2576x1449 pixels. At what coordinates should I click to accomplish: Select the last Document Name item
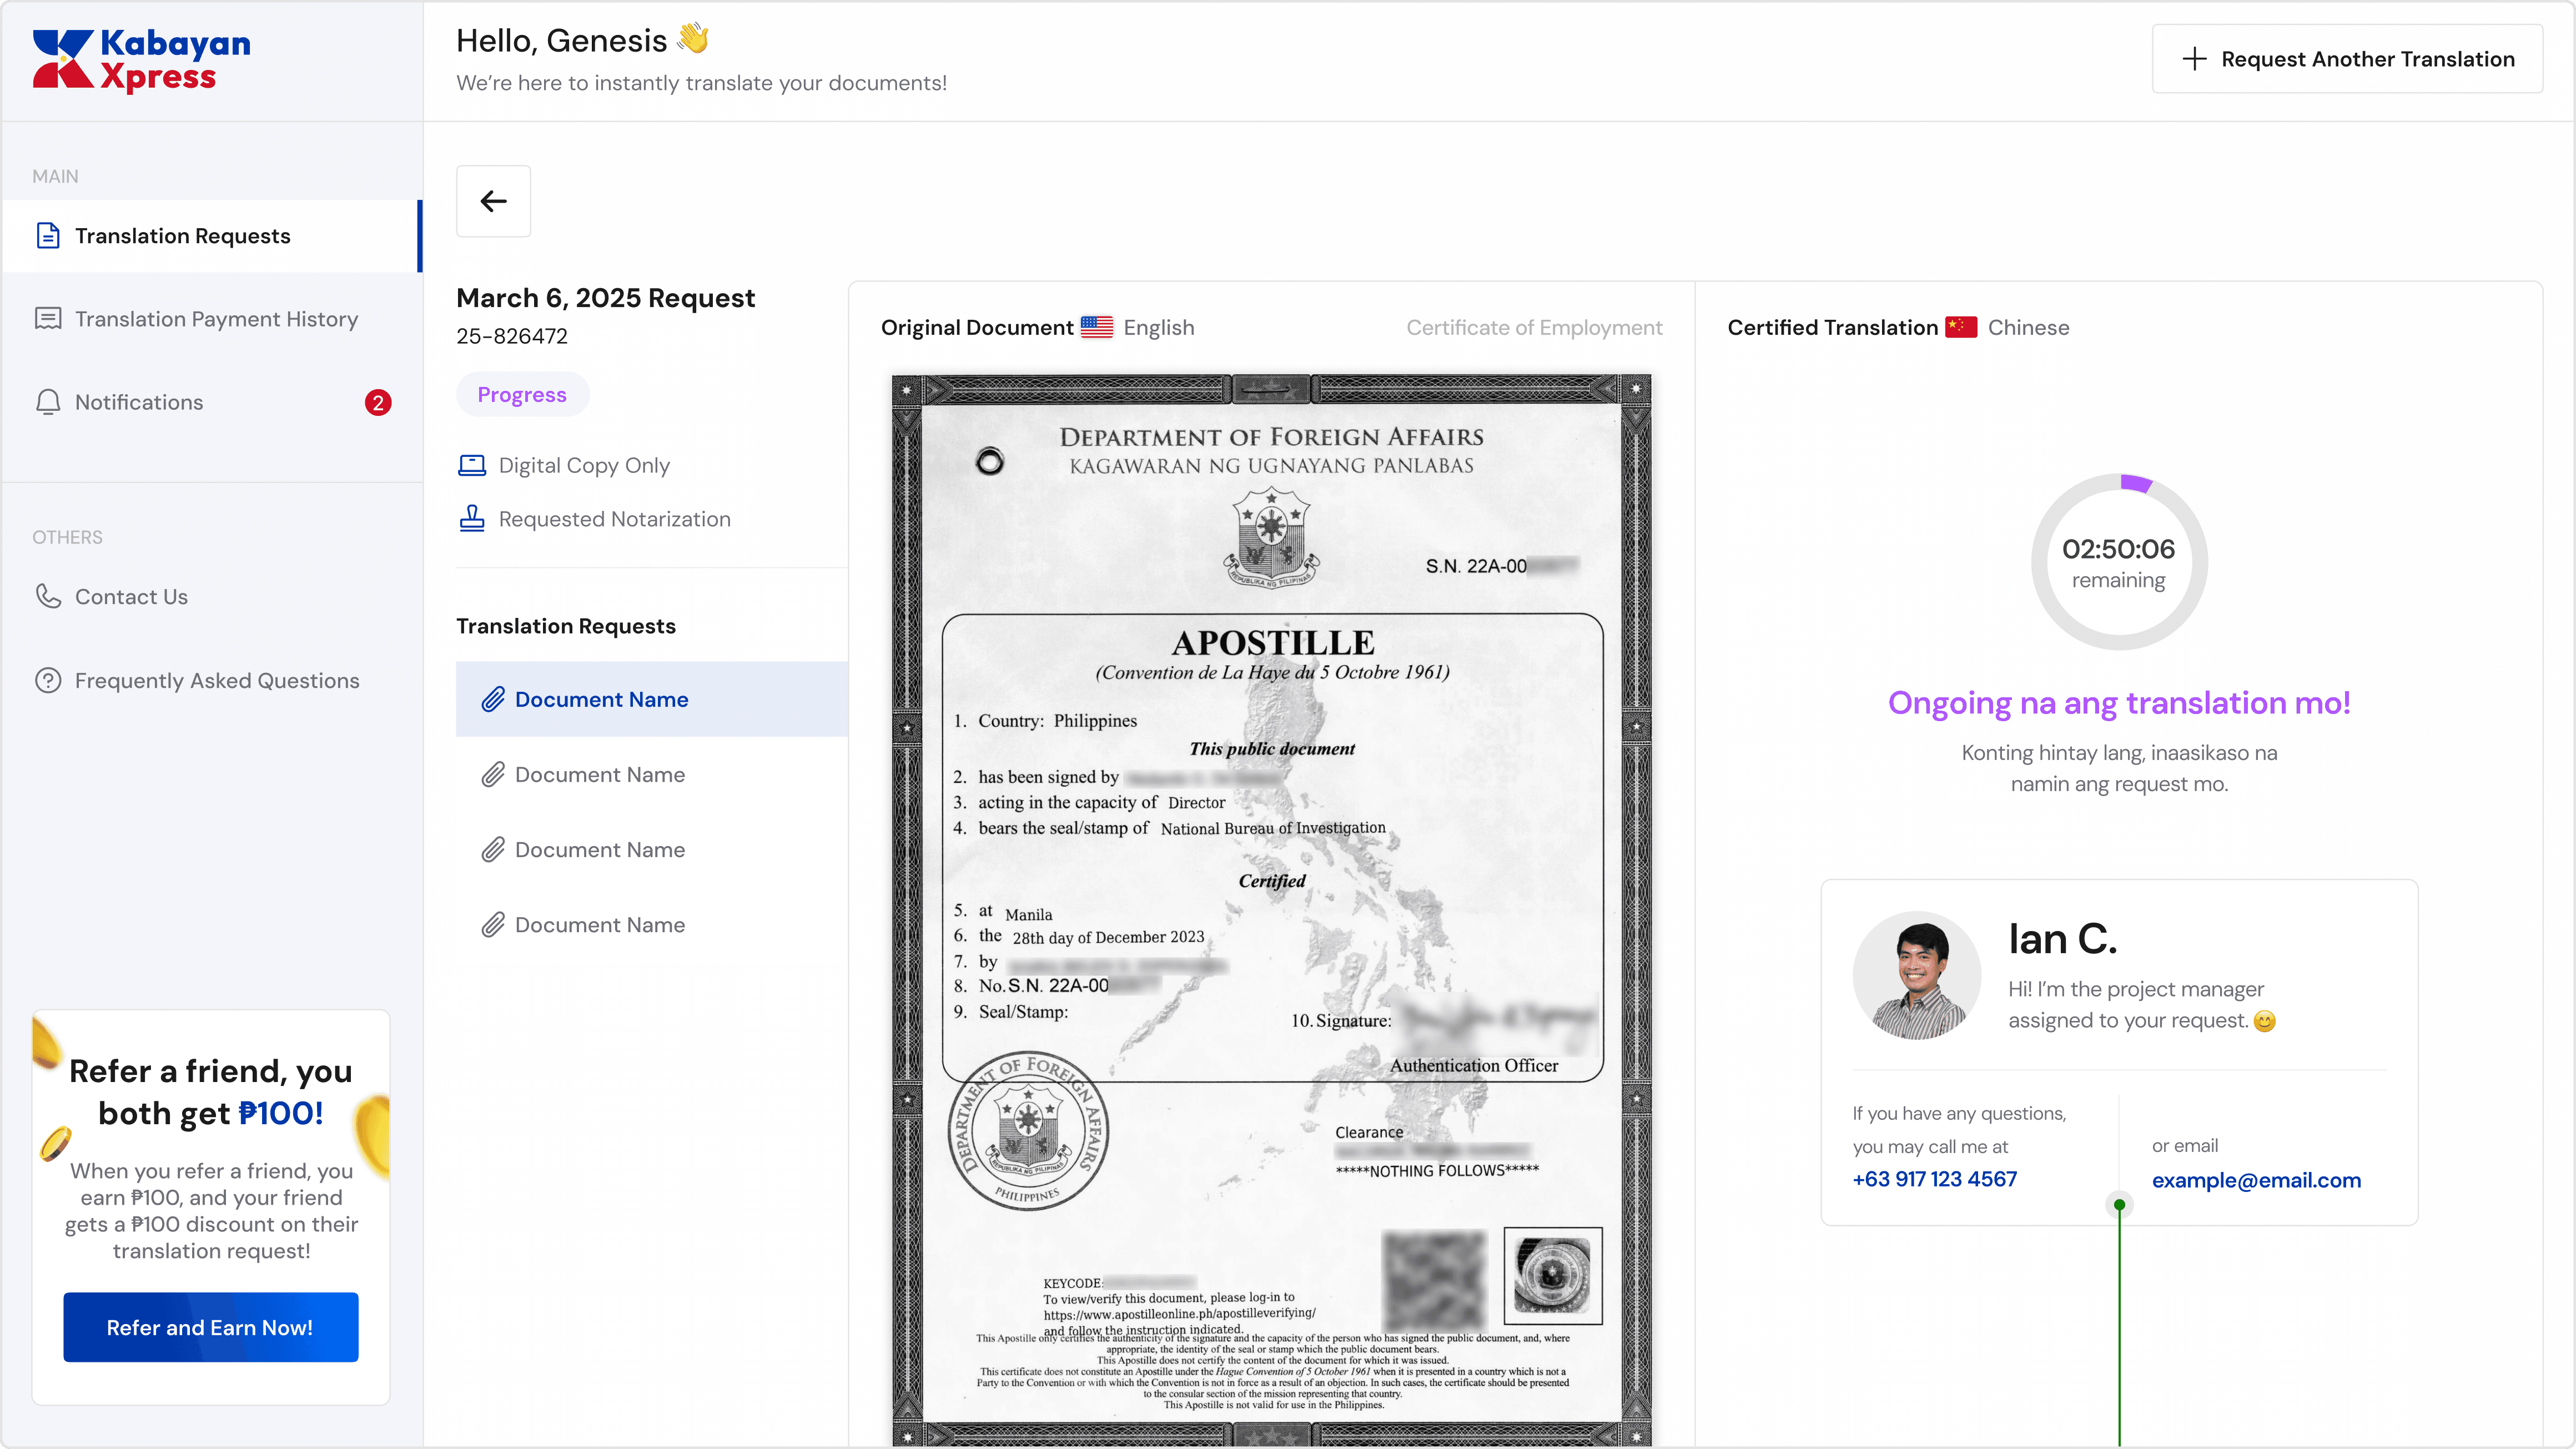point(599,925)
